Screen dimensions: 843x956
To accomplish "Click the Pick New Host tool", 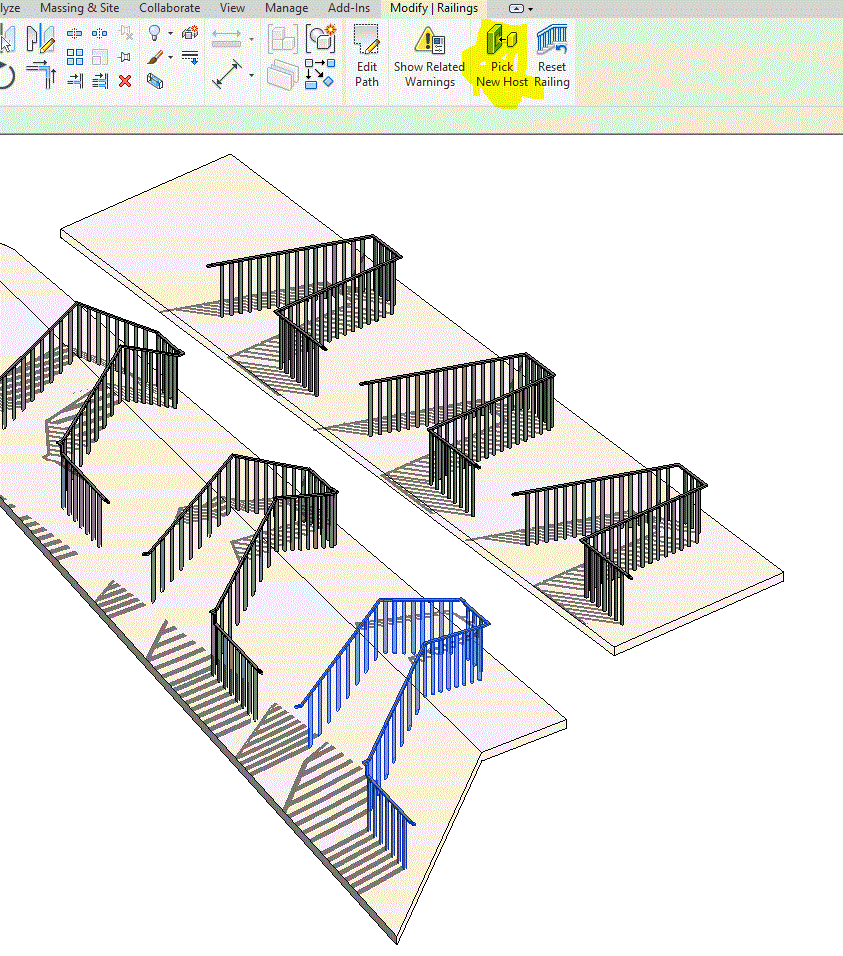I will click(501, 55).
